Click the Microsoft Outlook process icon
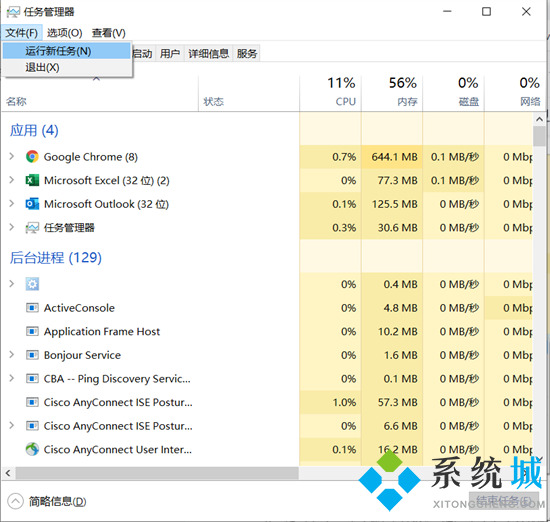This screenshot has width=550, height=522. [x=32, y=204]
